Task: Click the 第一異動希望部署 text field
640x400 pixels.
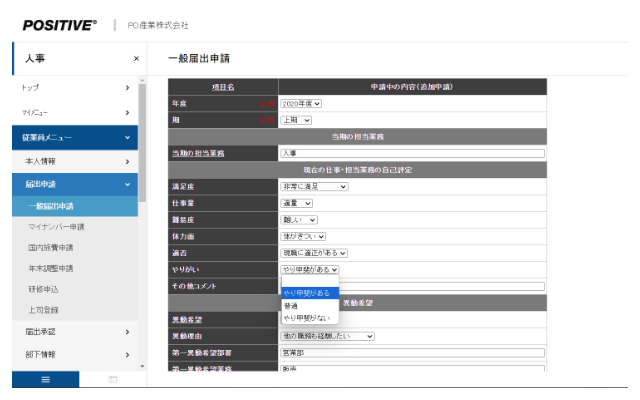Action: tap(412, 353)
